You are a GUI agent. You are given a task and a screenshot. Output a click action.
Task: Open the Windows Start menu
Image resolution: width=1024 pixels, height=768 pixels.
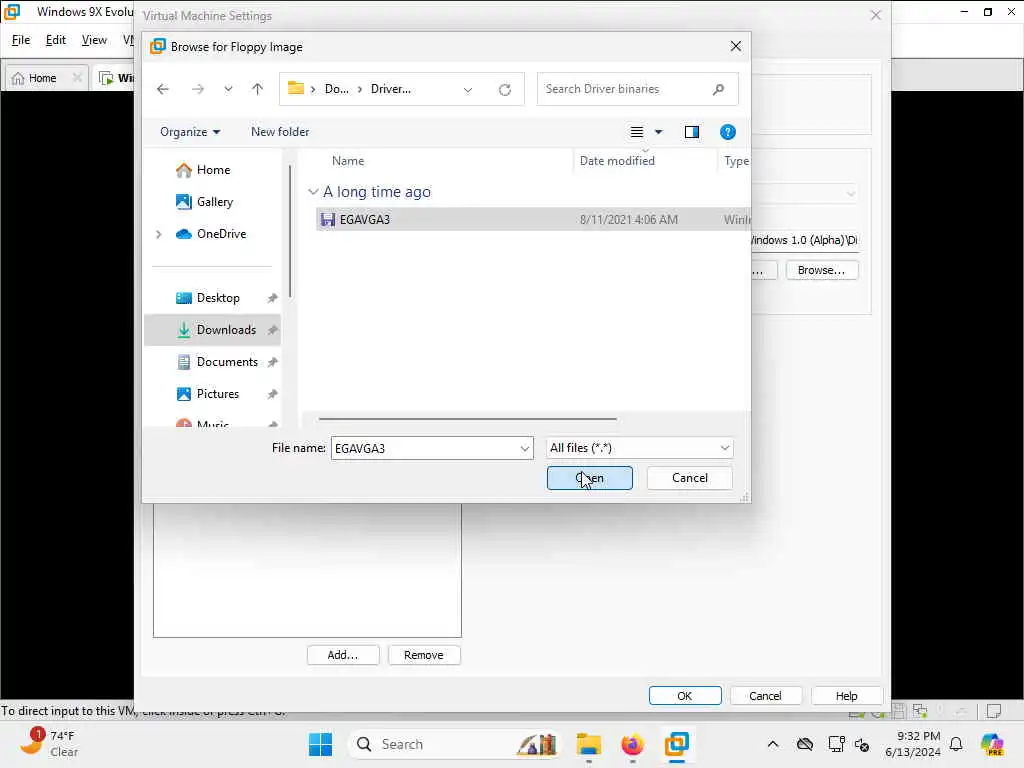tap(320, 744)
